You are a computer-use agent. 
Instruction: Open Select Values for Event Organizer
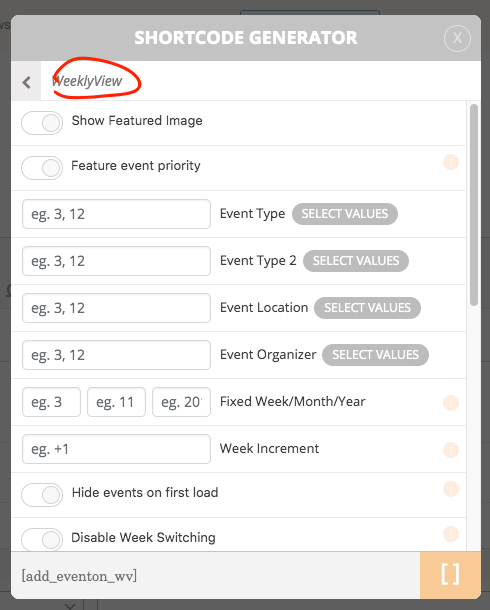[375, 355]
